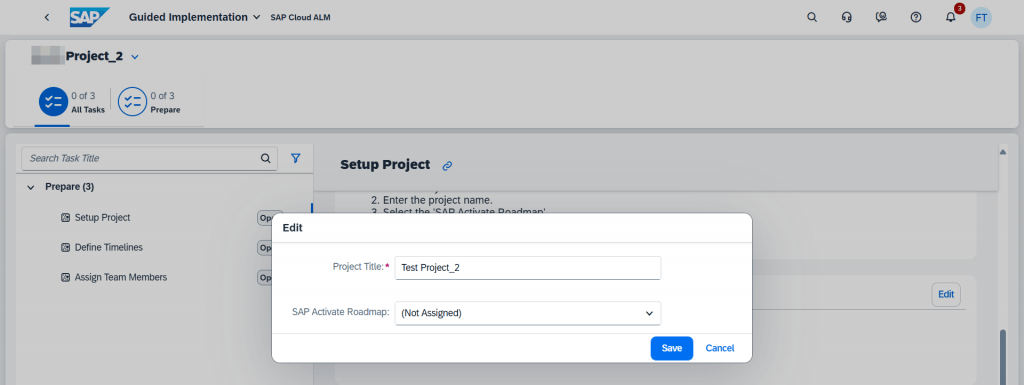The width and height of the screenshot is (1024, 385).
Task: Open the help question mark icon
Action: click(916, 18)
